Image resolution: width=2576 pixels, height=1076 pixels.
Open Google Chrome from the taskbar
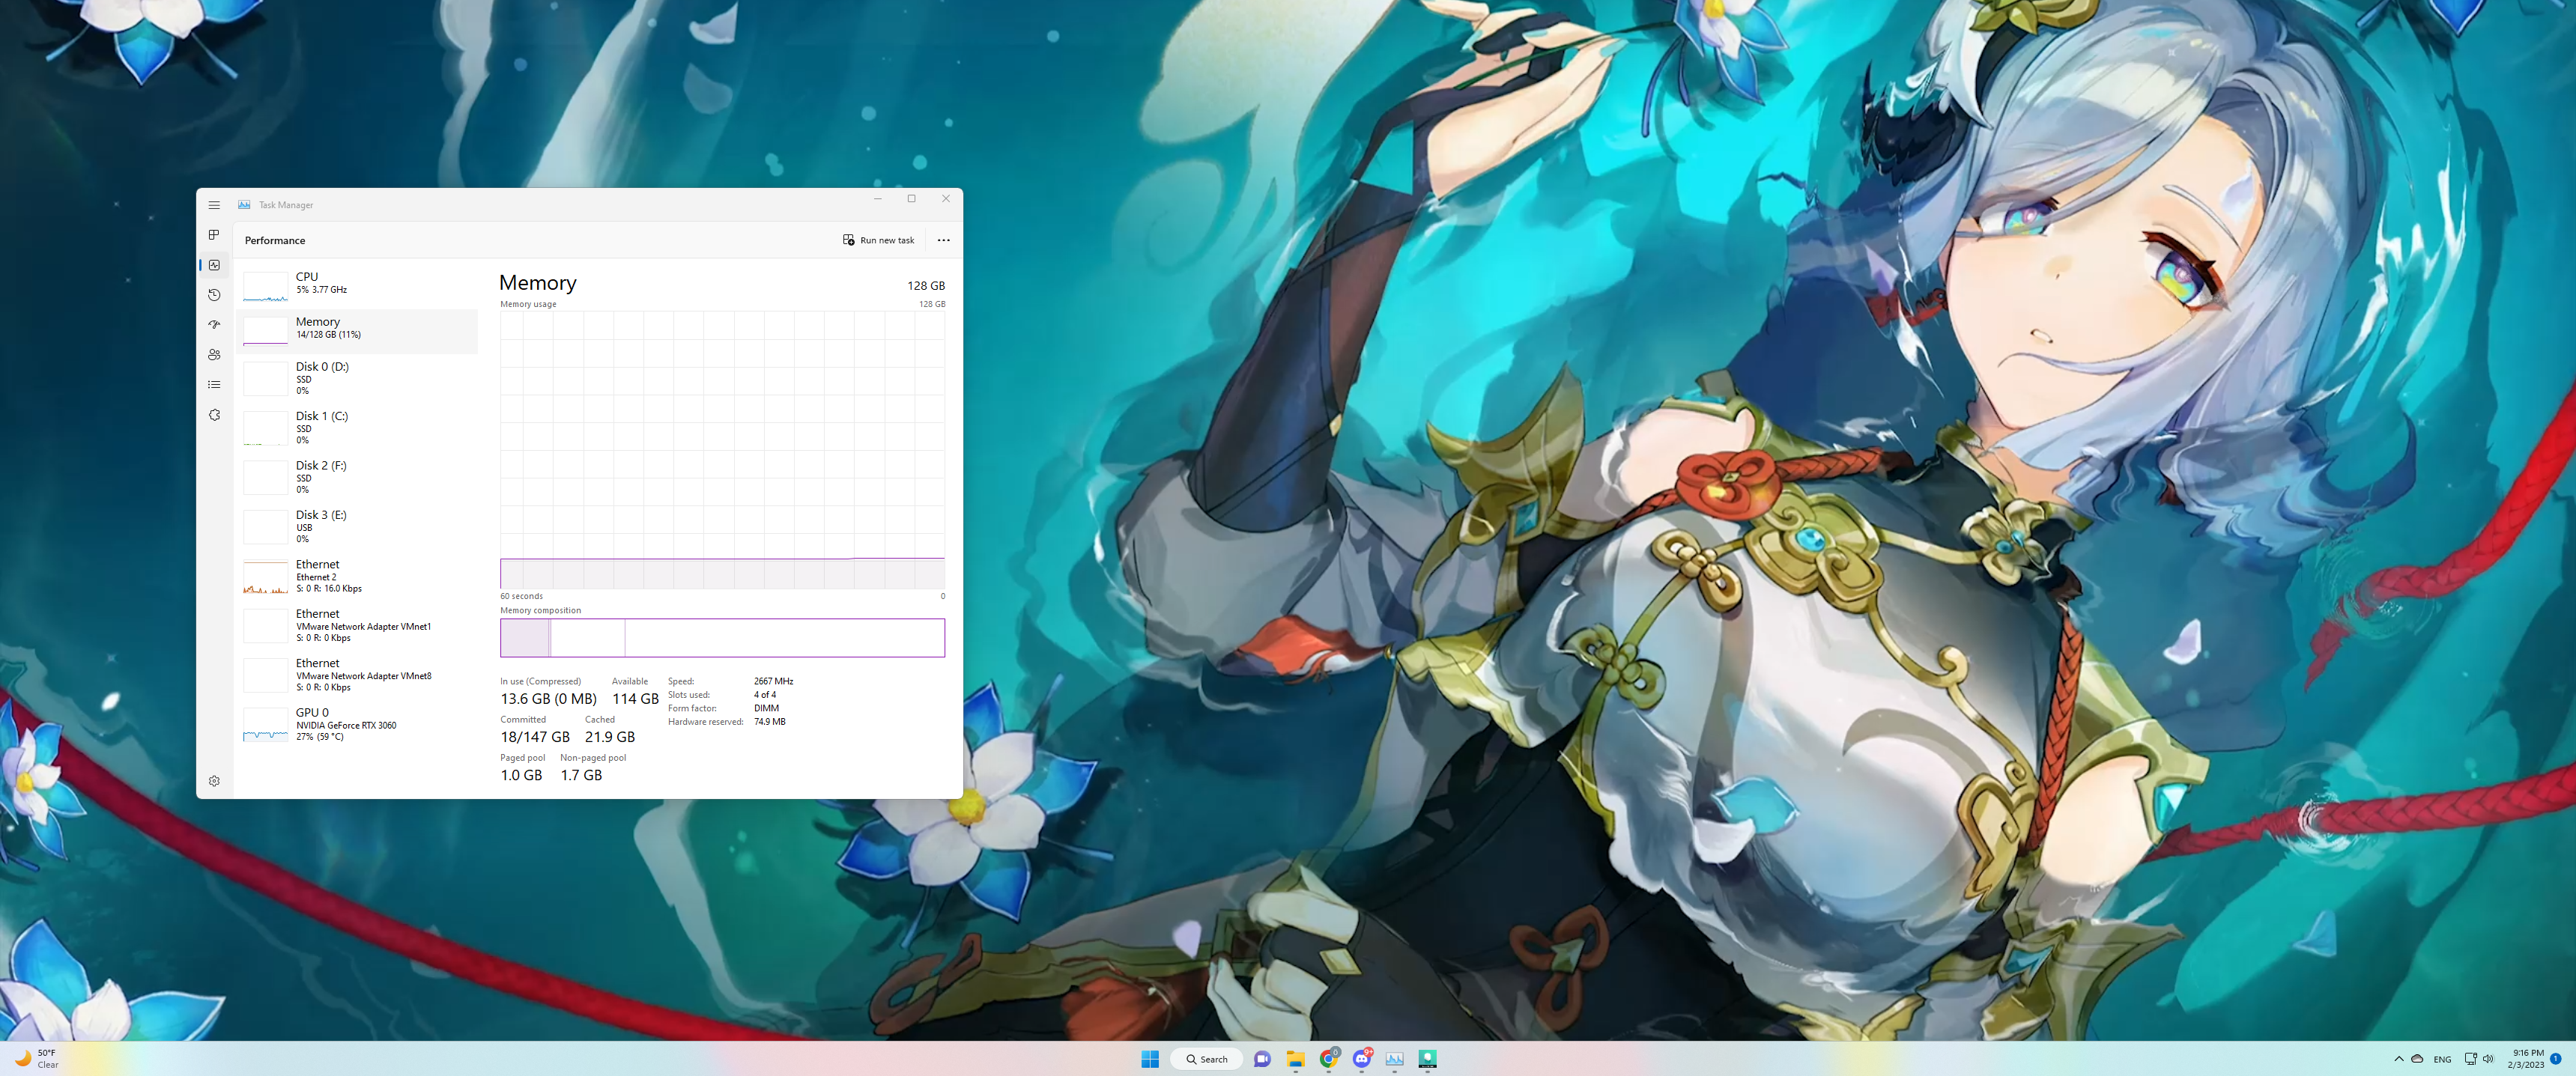click(1328, 1059)
